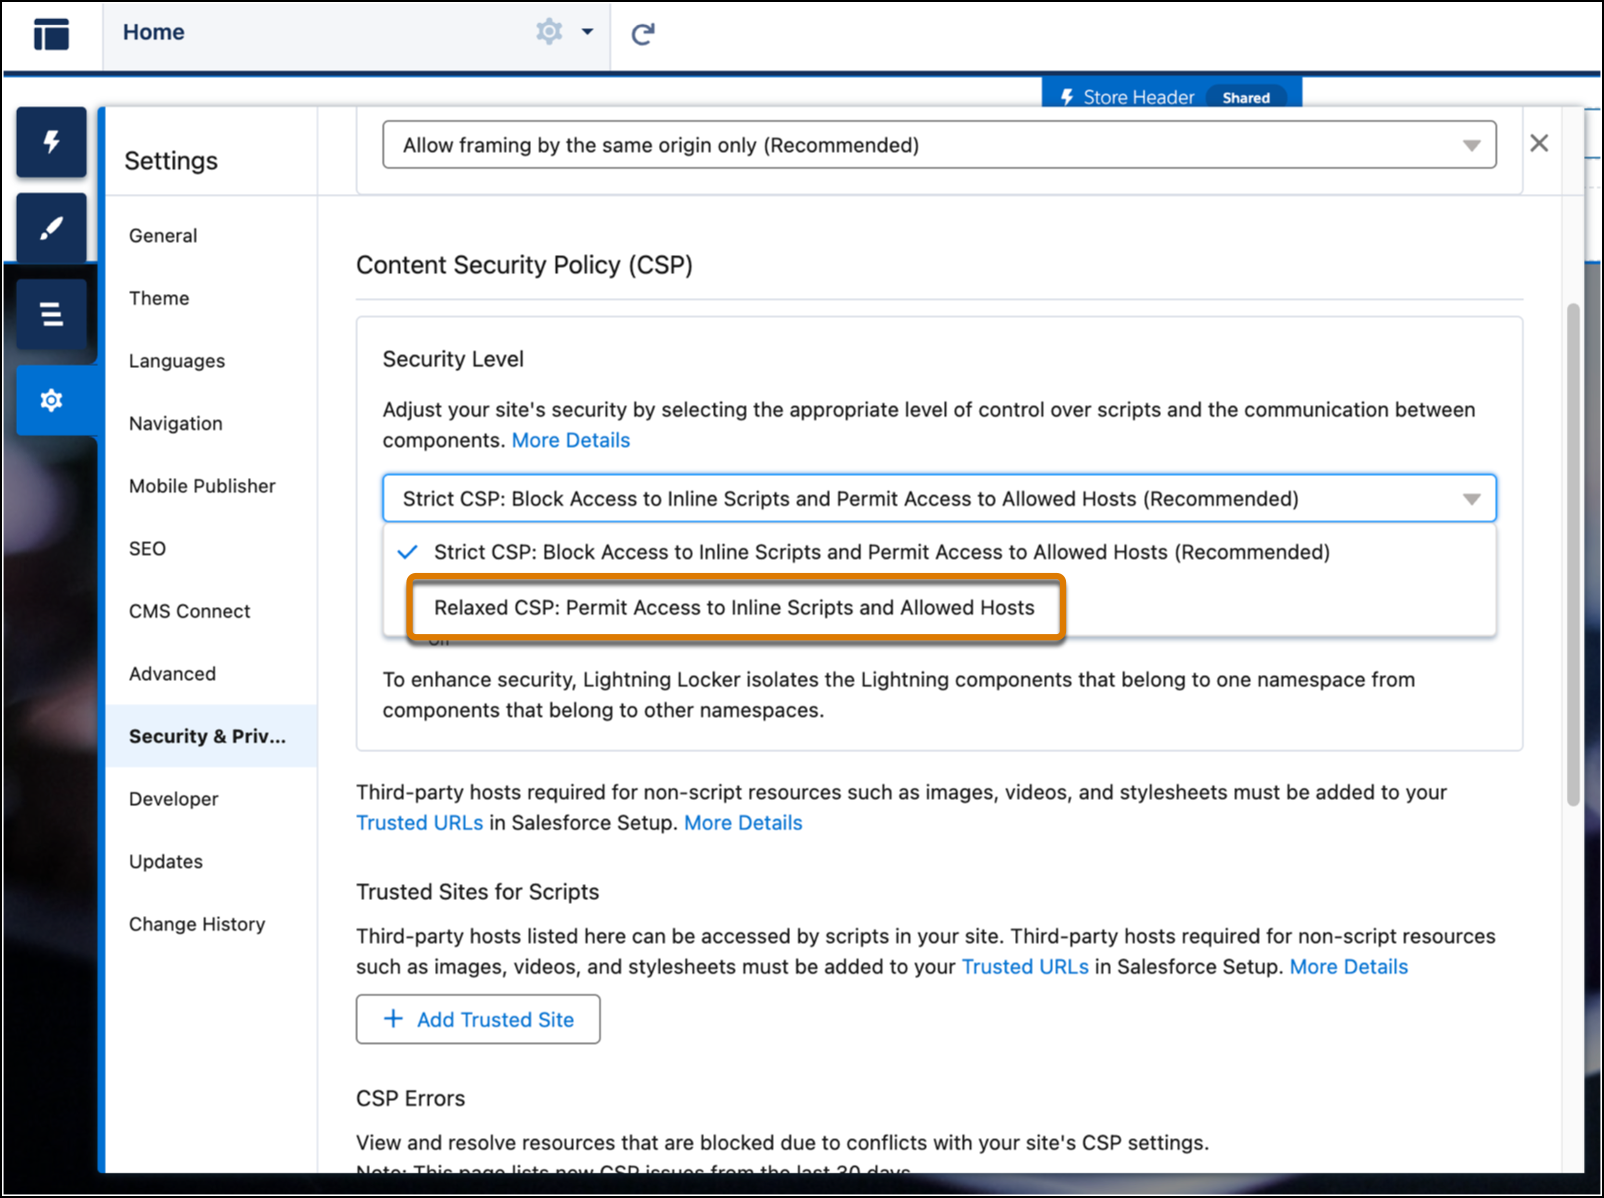The height and width of the screenshot is (1198, 1604).
Task: Refresh the page with the reload icon
Action: pos(643,34)
